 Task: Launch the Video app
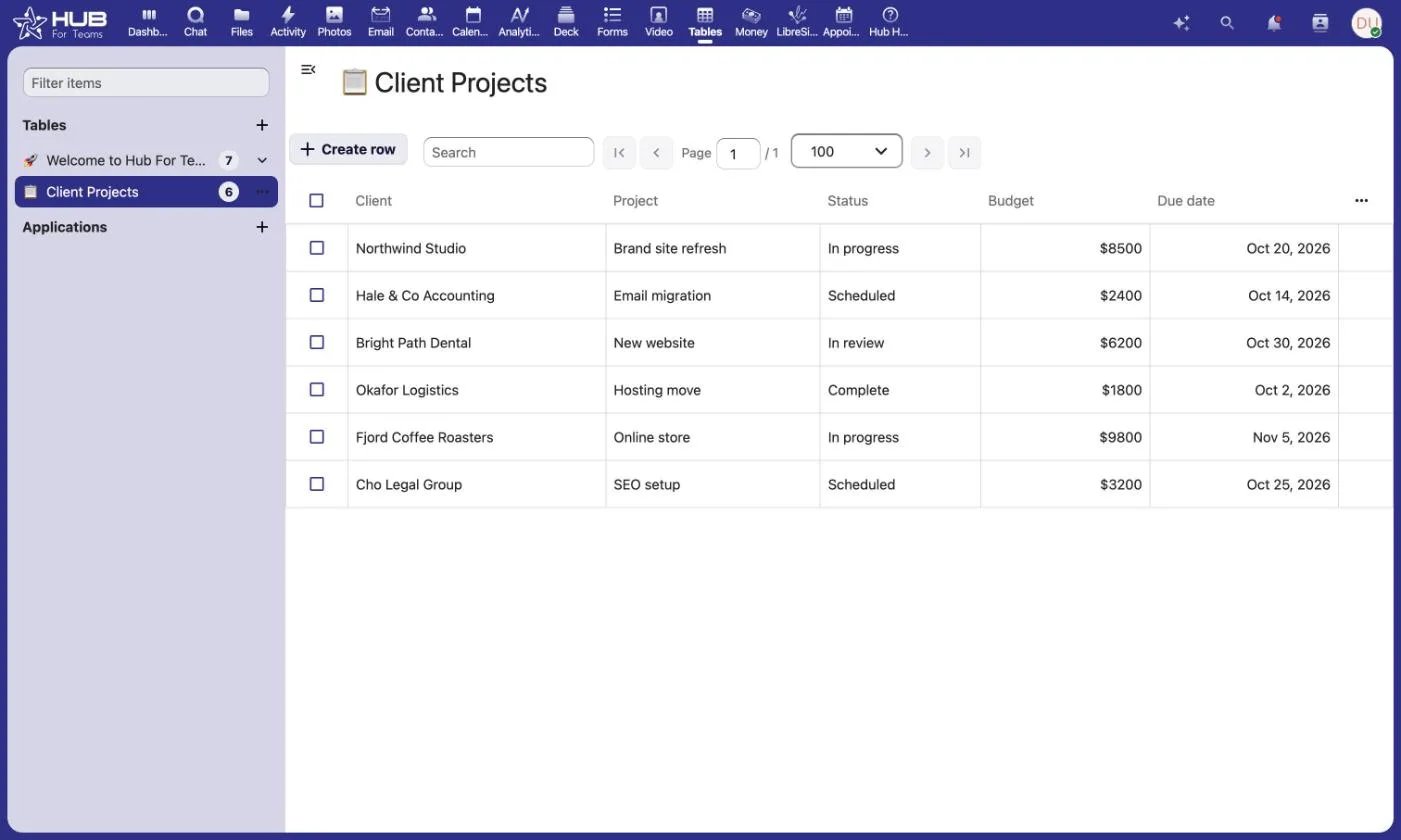pos(658,22)
